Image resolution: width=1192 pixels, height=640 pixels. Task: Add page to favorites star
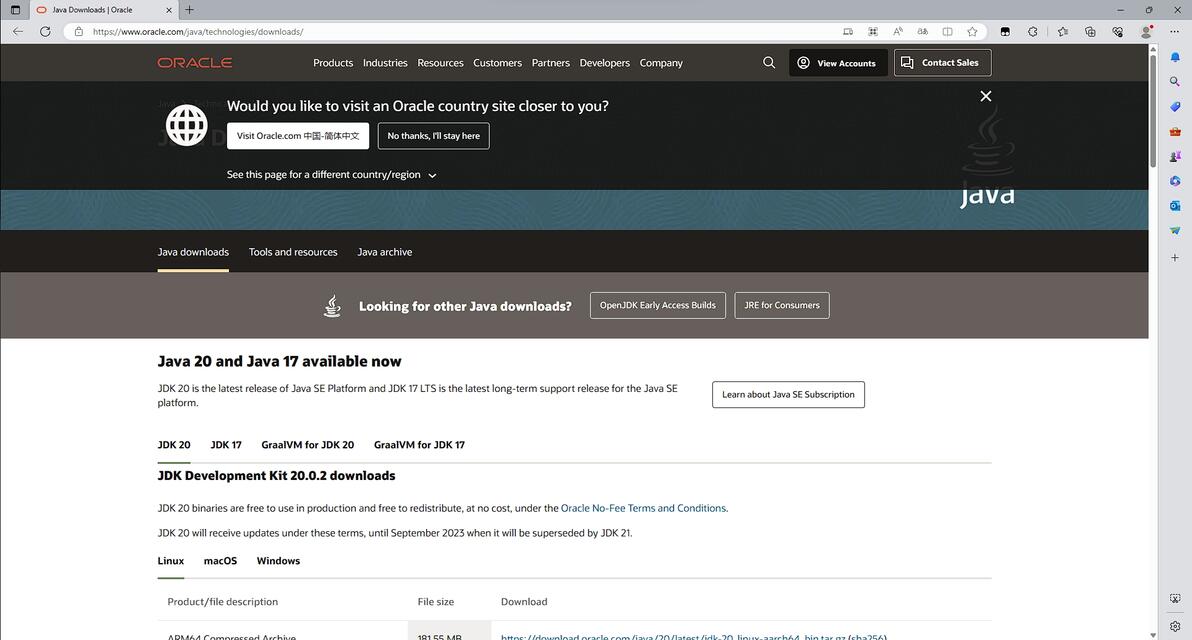pyautogui.click(x=972, y=31)
